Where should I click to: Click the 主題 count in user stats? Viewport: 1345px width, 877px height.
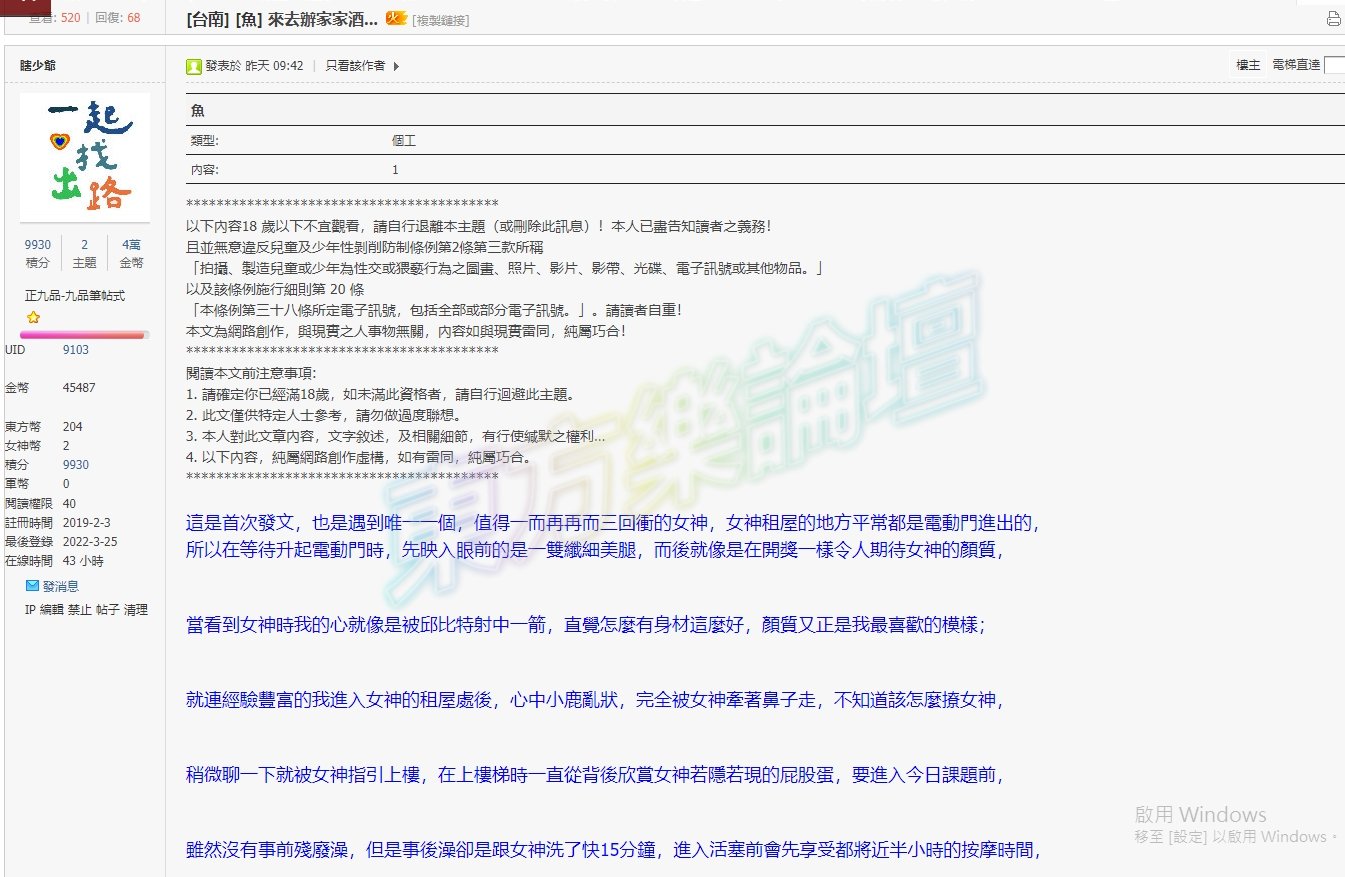pyautogui.click(x=85, y=253)
